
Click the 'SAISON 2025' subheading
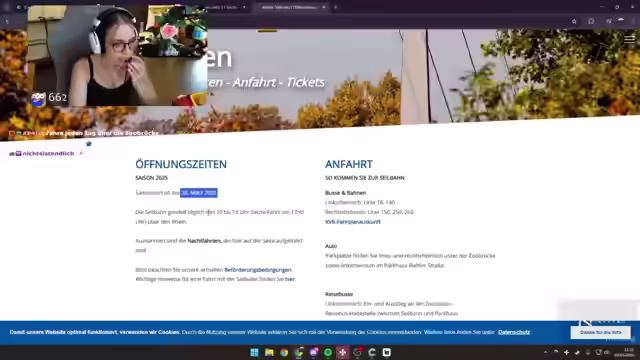151,178
